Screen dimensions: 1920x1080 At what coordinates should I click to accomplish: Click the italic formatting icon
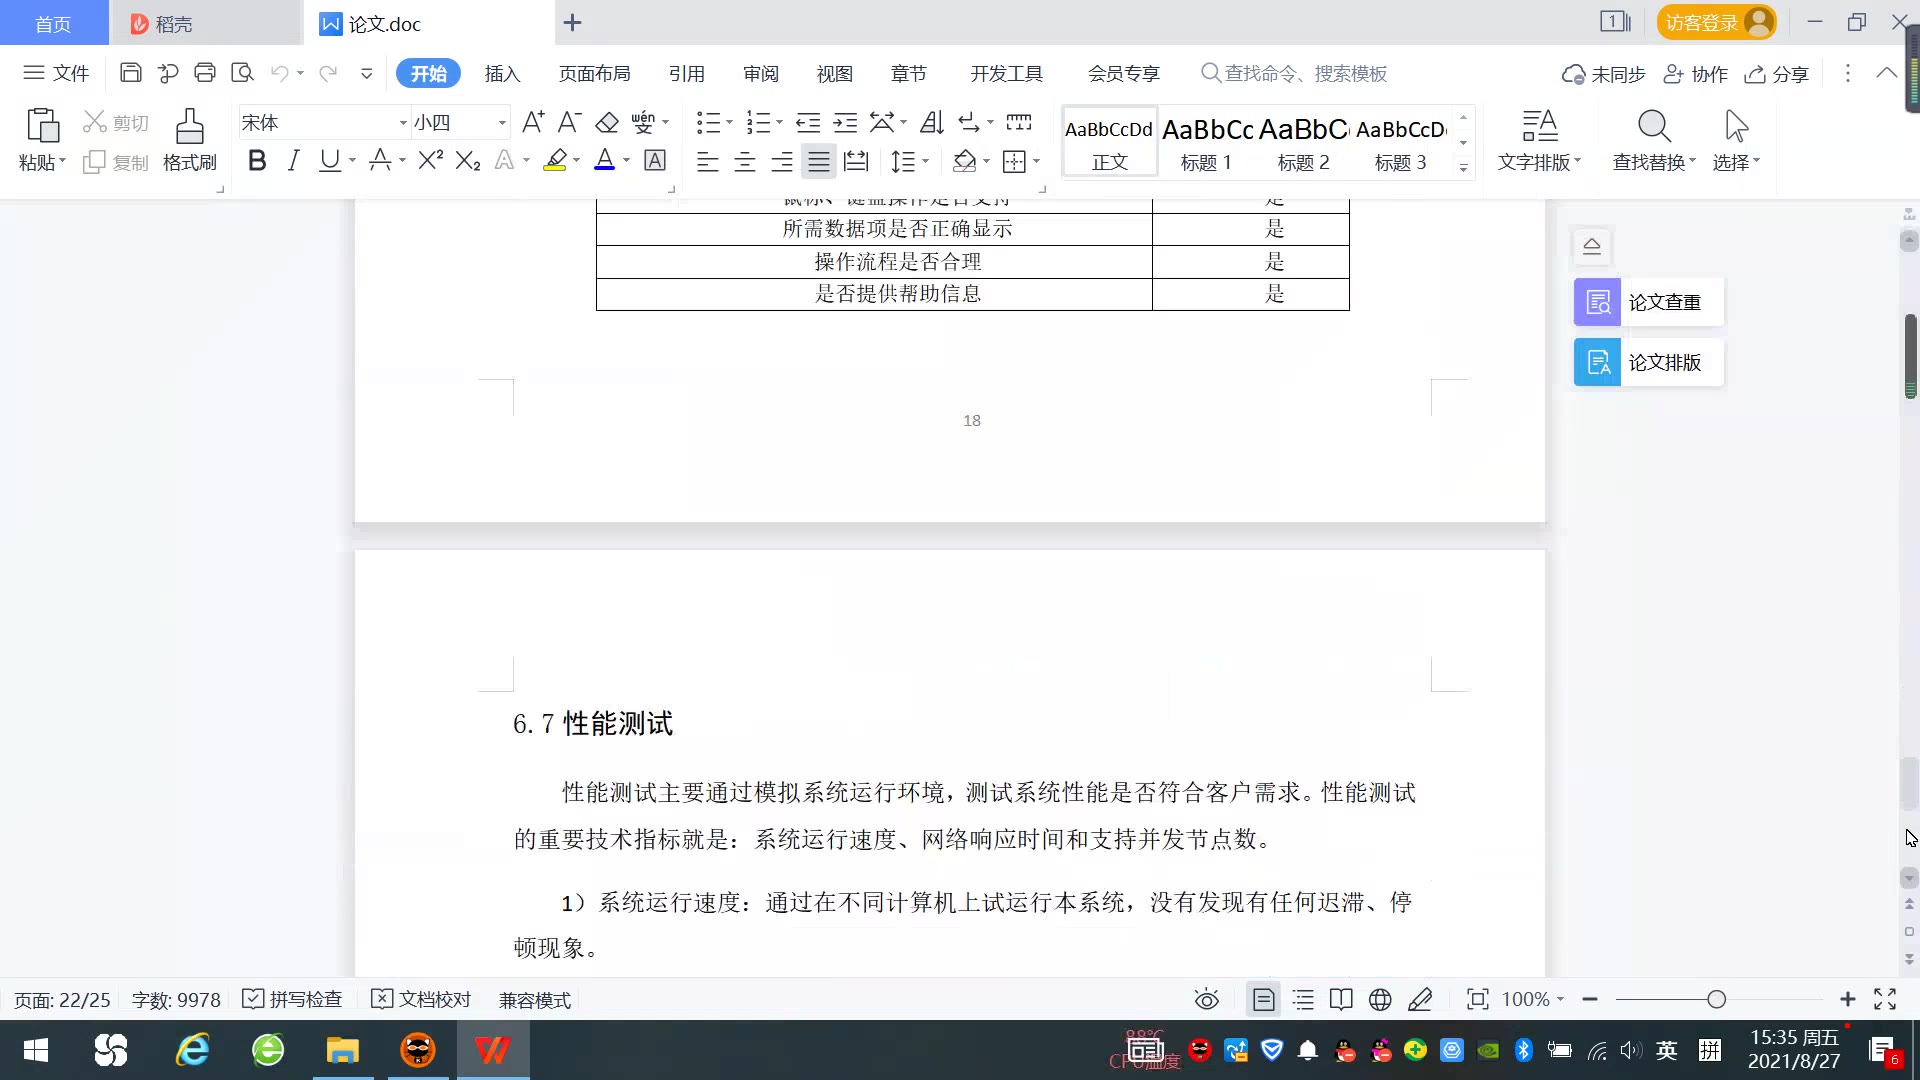[293, 161]
